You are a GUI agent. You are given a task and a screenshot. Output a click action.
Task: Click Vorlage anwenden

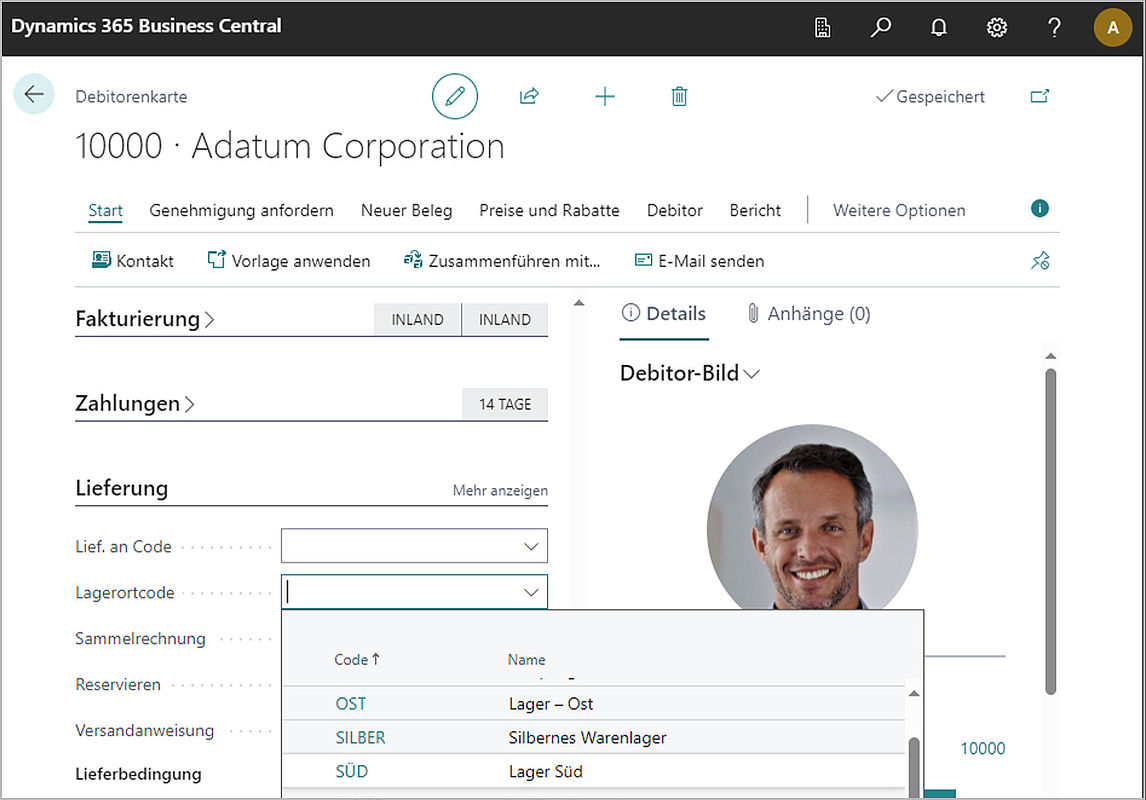tap(289, 261)
